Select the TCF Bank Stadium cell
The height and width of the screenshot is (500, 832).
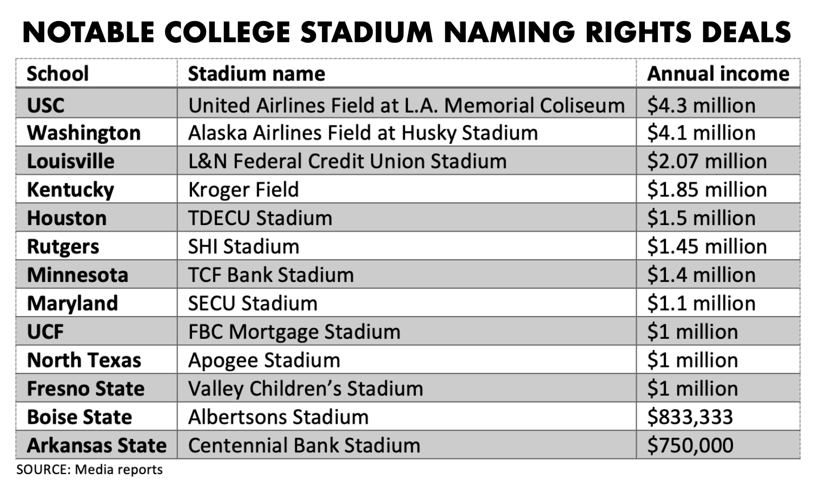tap(270, 275)
